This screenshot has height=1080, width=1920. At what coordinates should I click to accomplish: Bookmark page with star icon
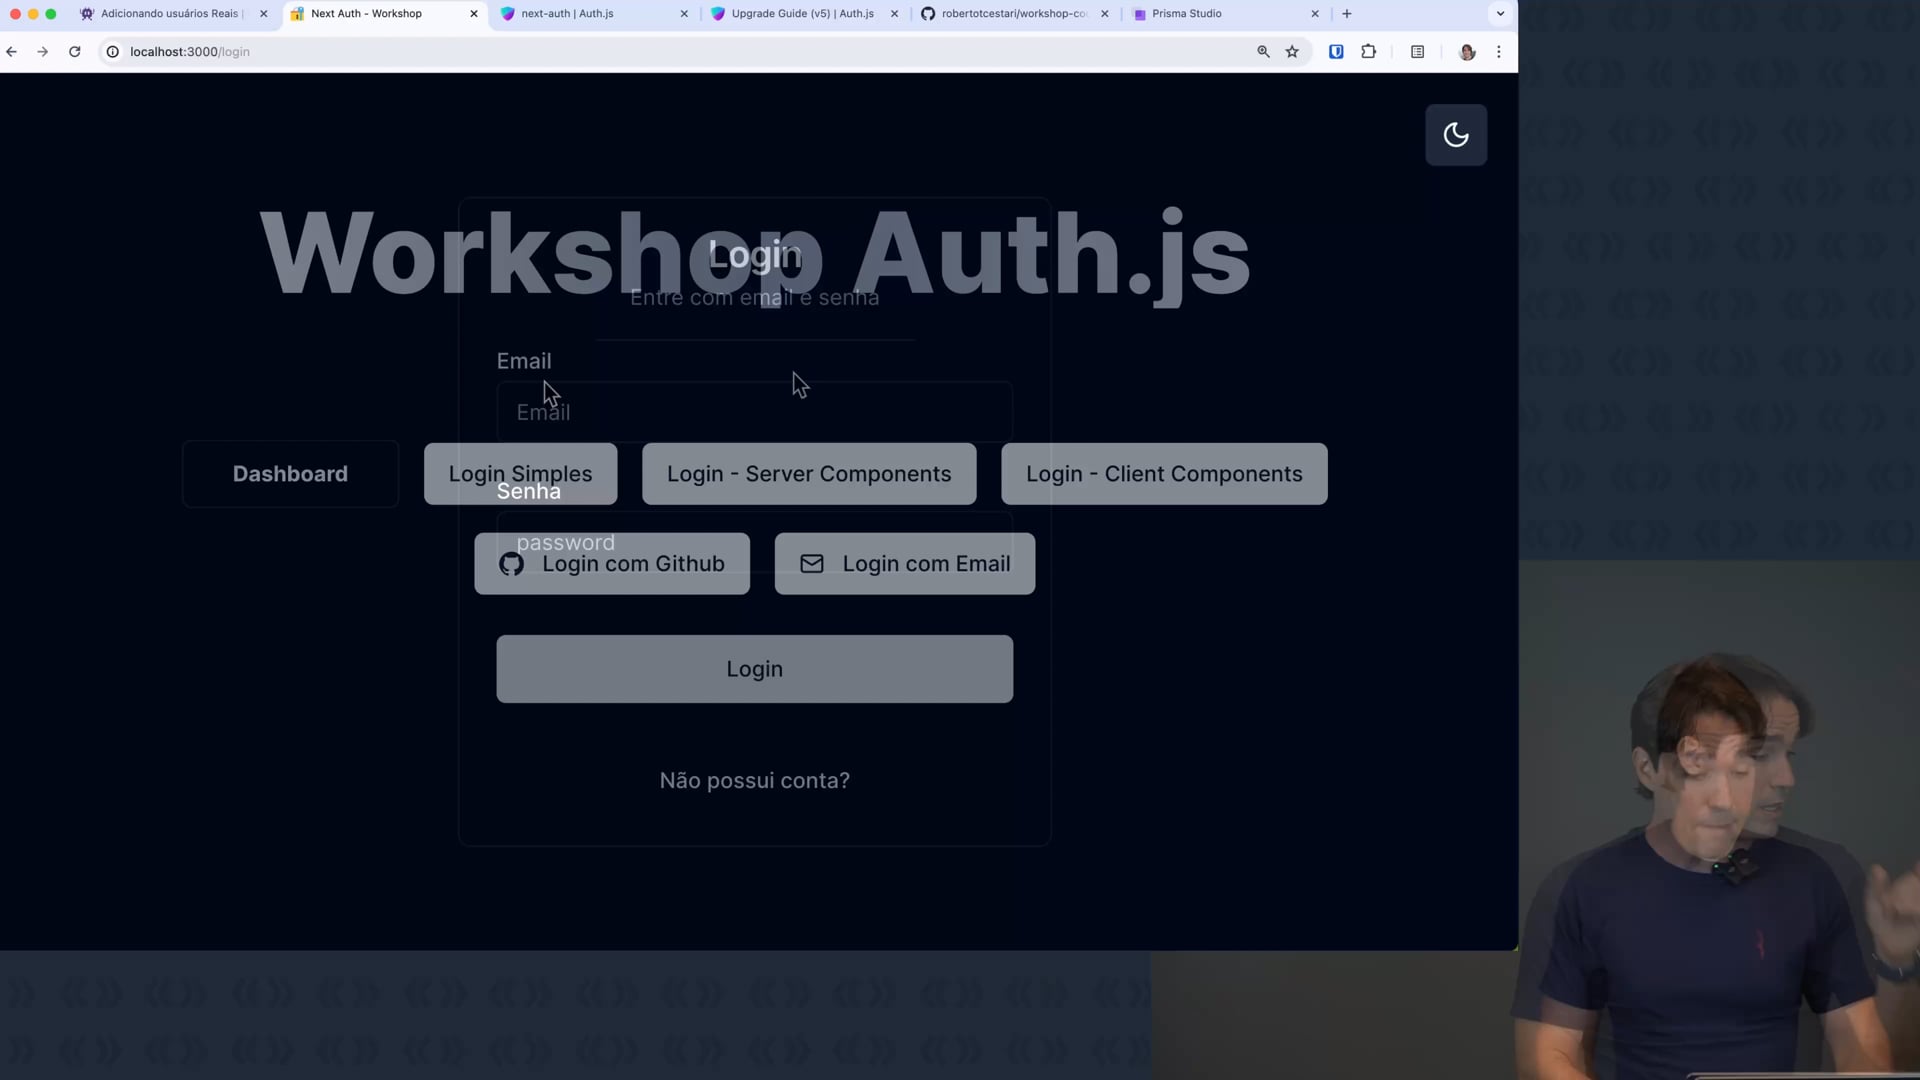(x=1292, y=52)
